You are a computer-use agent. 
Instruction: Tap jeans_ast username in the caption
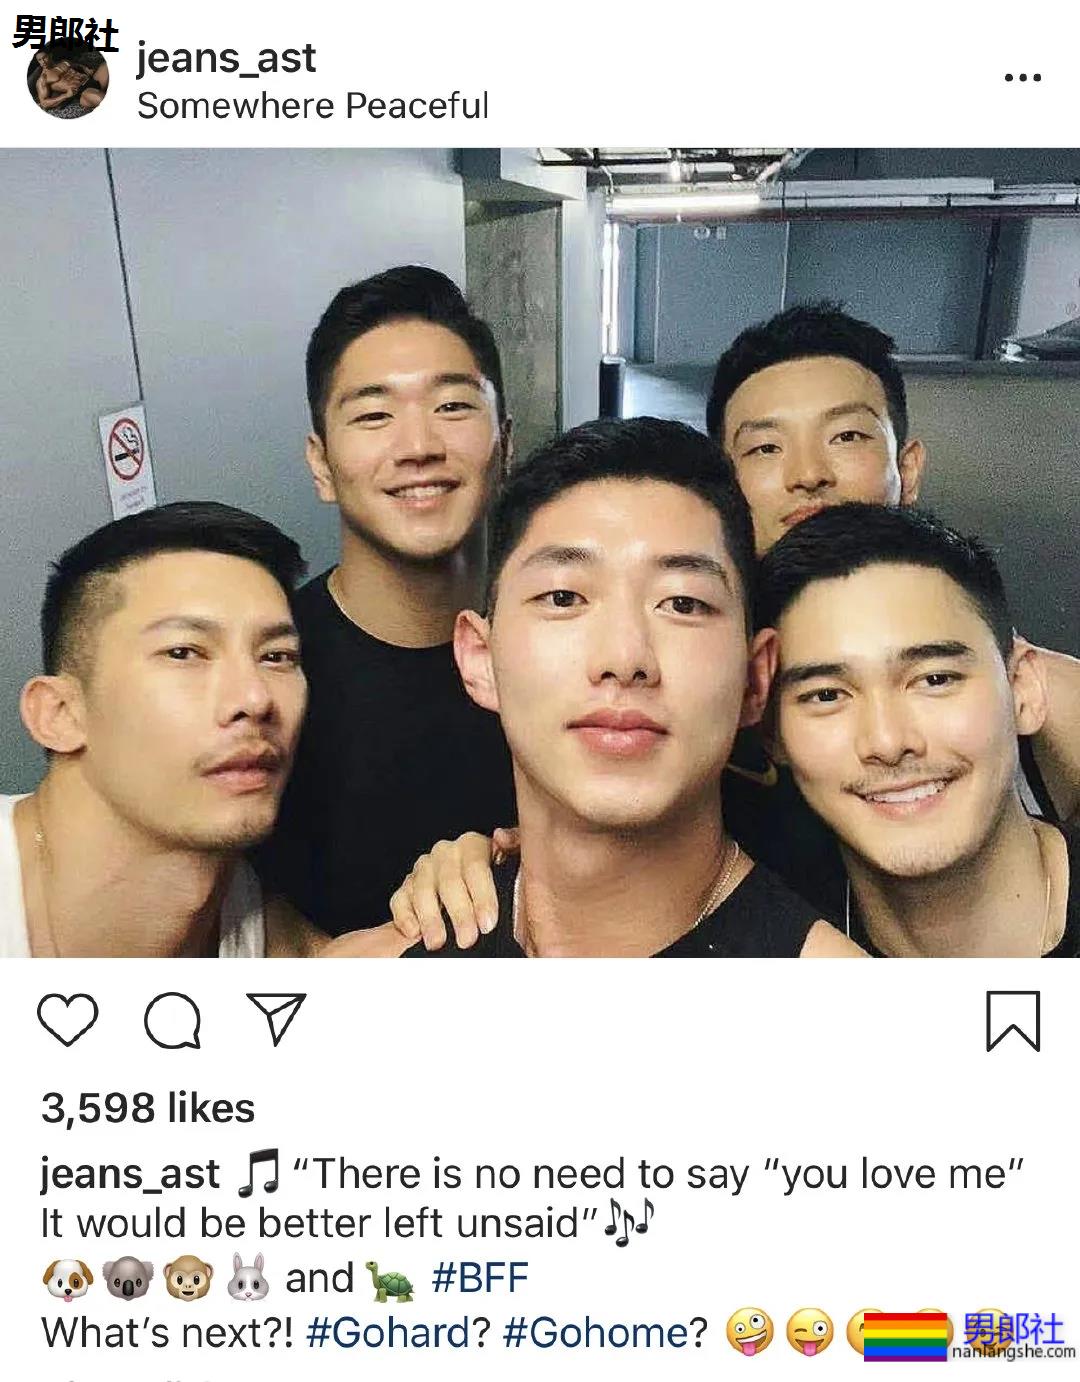130,1174
